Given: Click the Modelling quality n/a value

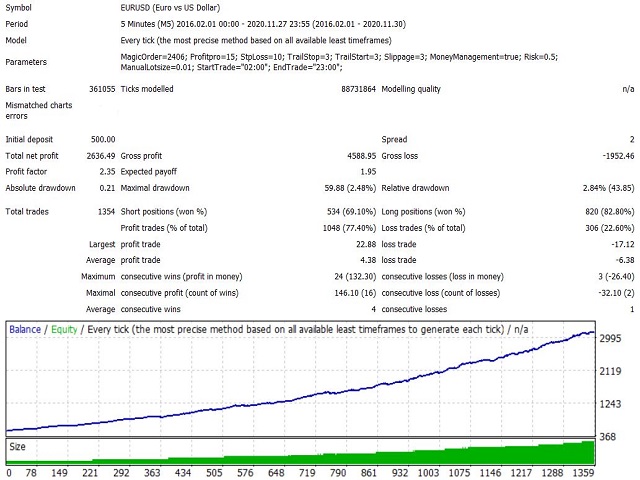Looking at the screenshot, I should (629, 89).
